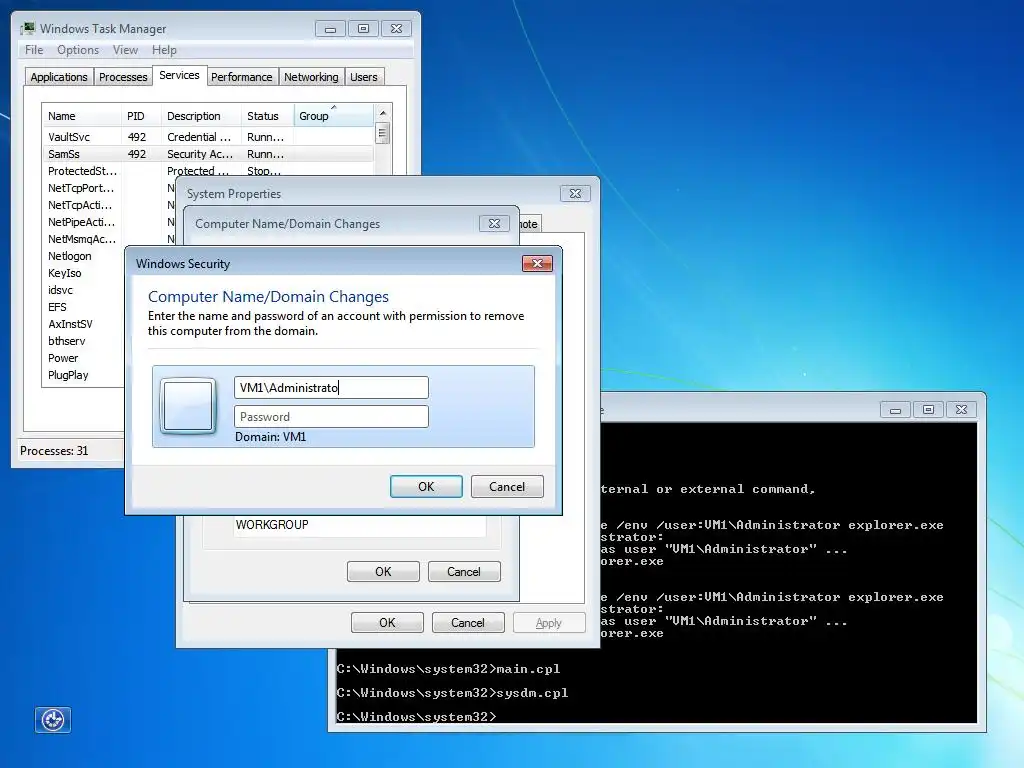Switch to the Performance tab
This screenshot has height=768, width=1024.
click(x=242, y=77)
